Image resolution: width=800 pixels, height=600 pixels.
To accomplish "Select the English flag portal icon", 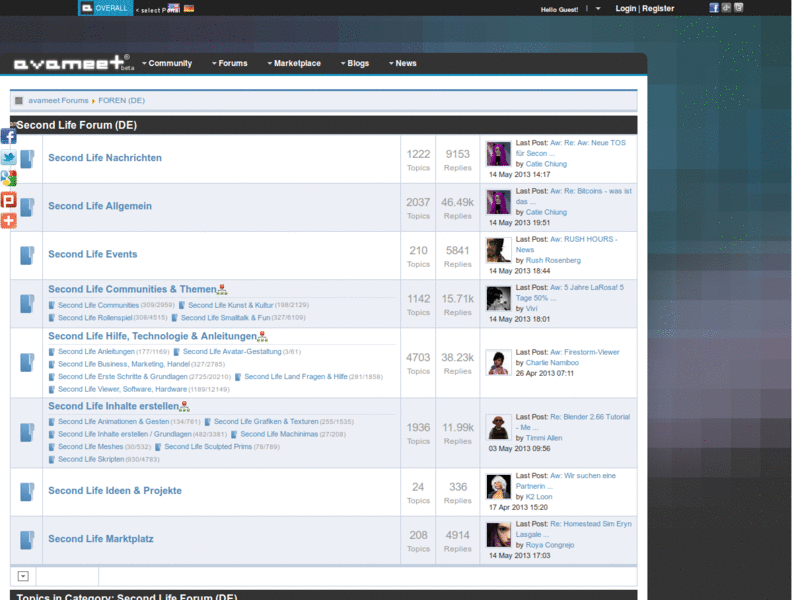I will (174, 8).
